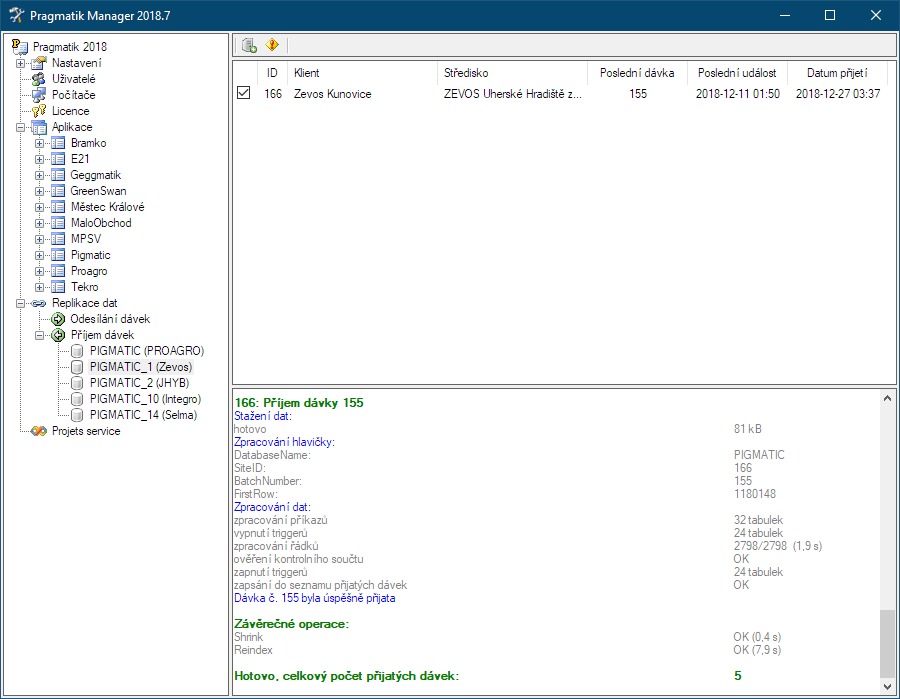Image resolution: width=900 pixels, height=699 pixels.
Task: Sort by Datum přijetí column header
Action: (x=837, y=73)
